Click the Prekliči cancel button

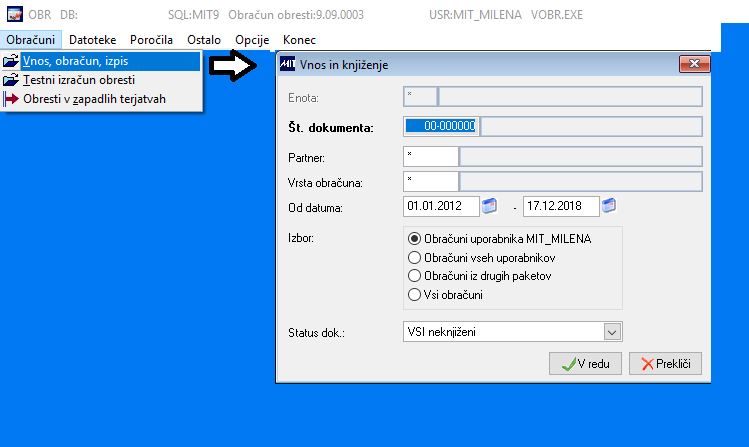[665, 364]
